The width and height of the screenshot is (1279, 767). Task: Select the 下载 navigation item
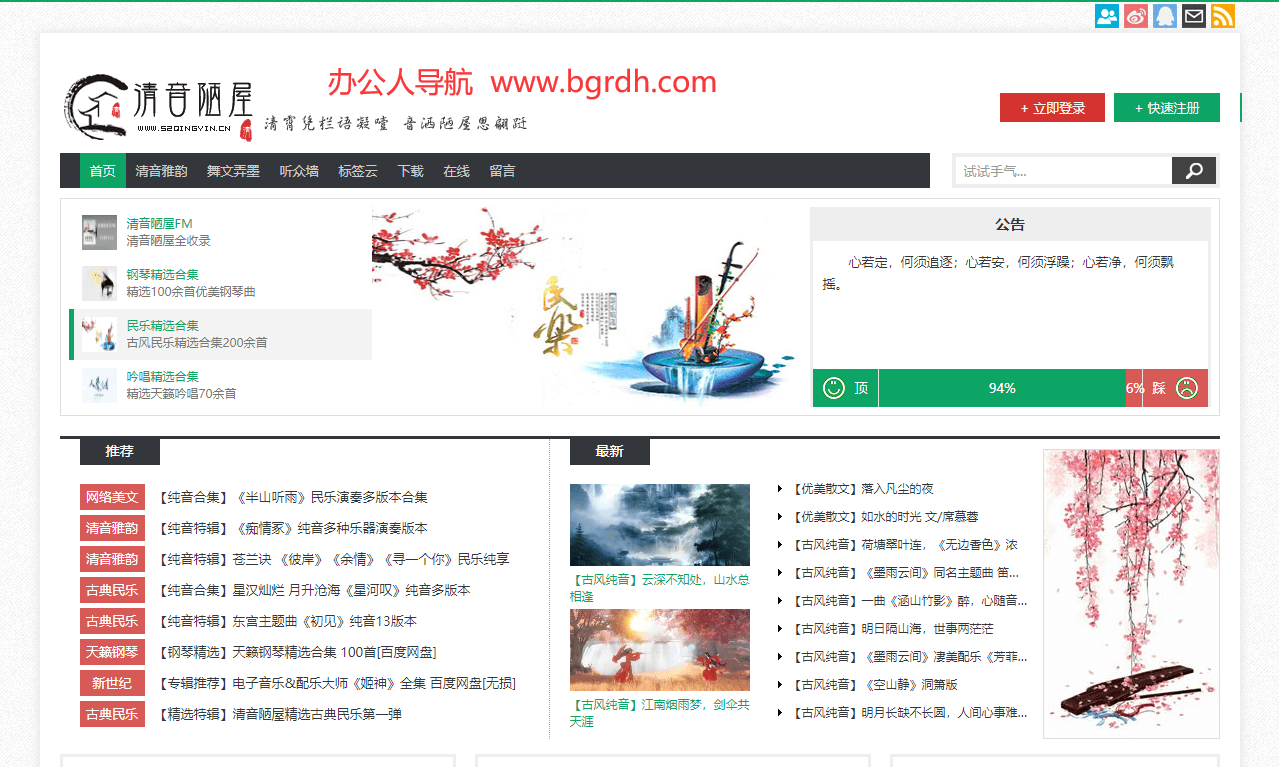click(x=410, y=171)
